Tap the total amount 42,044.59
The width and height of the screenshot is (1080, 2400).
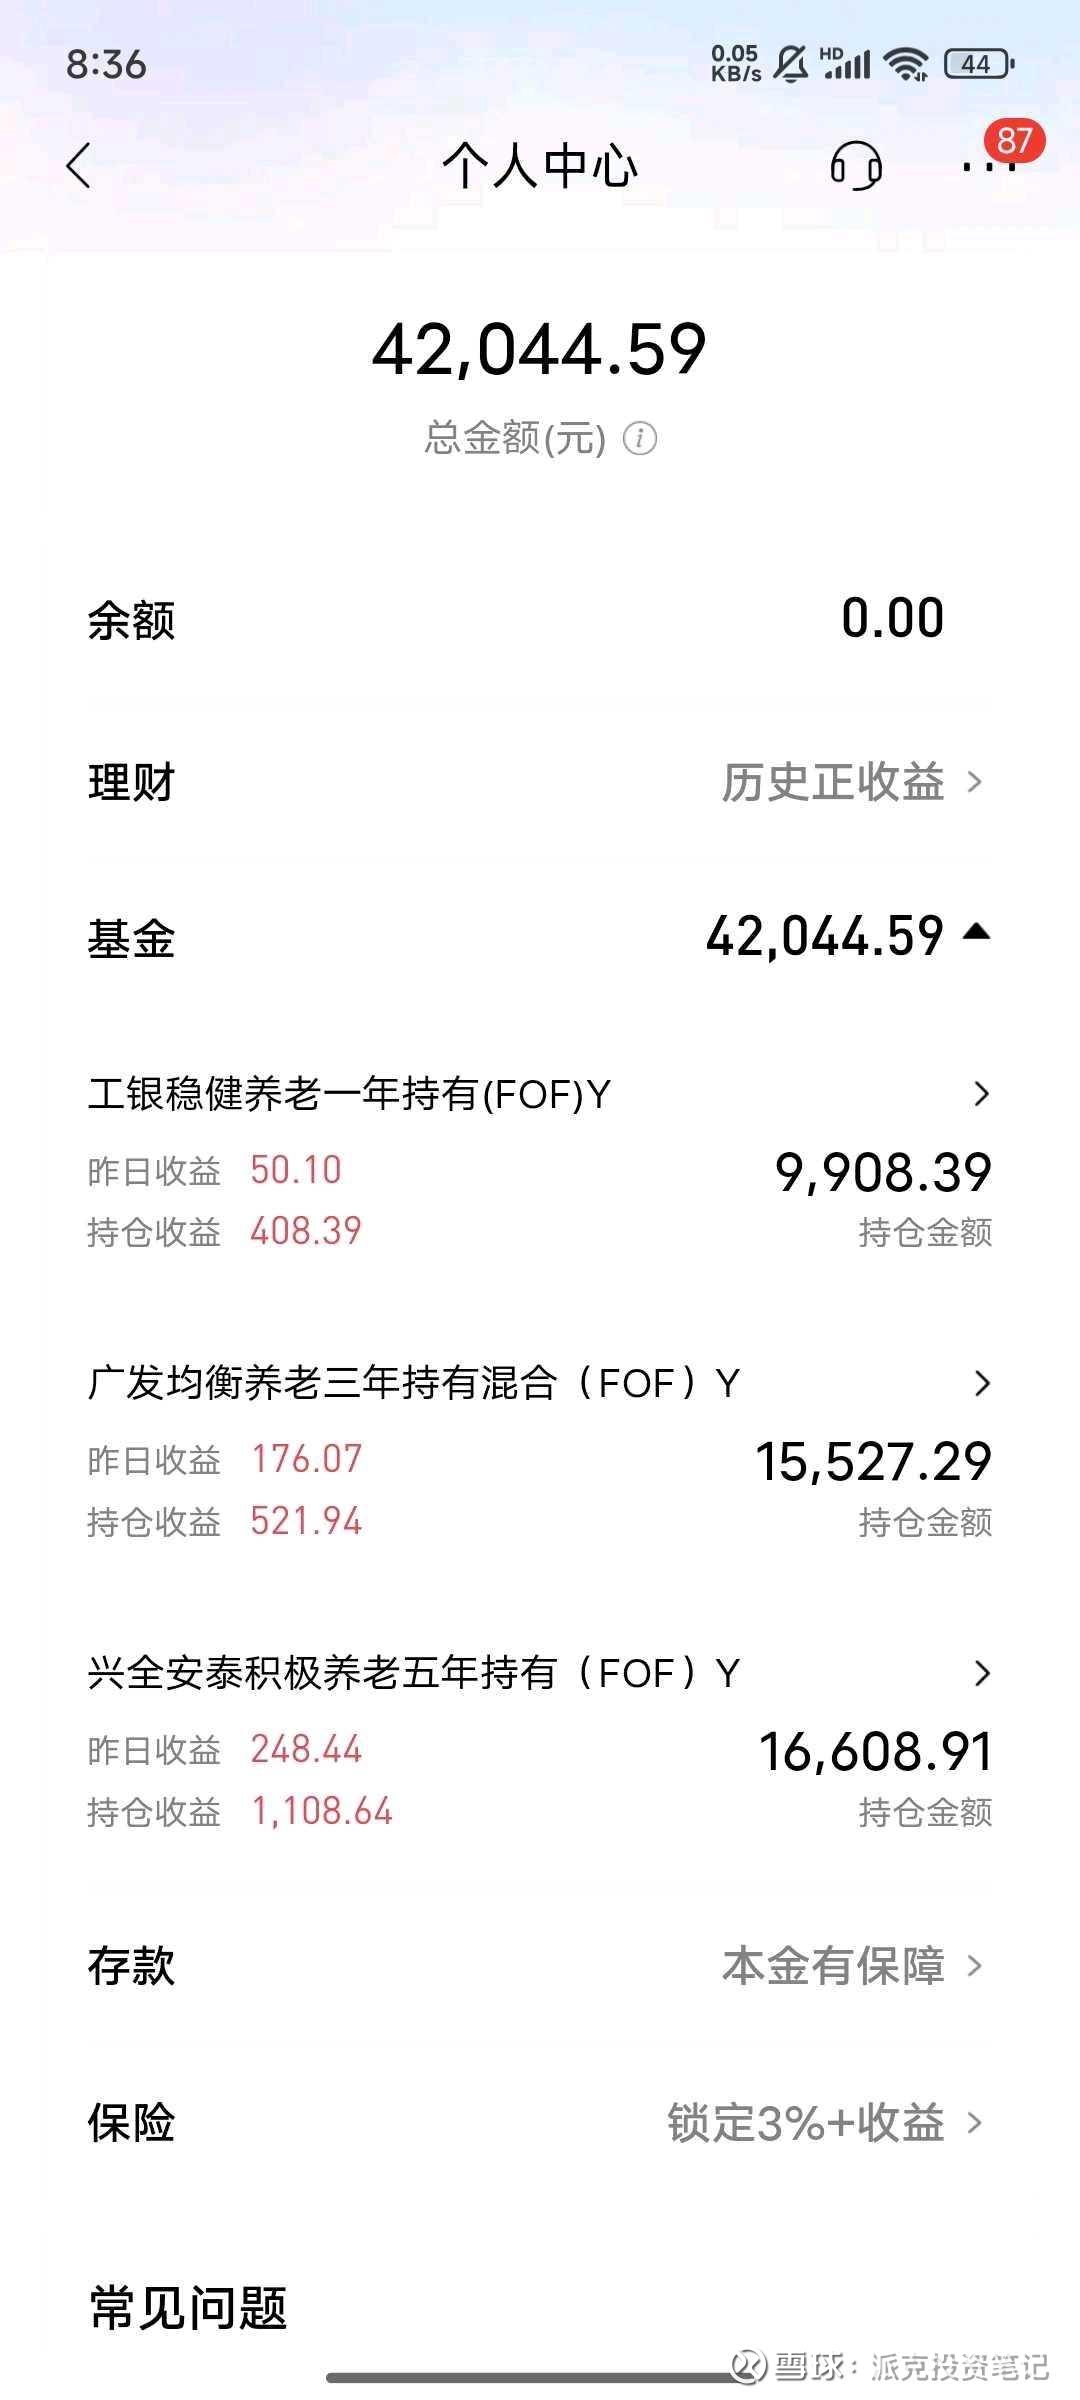click(539, 350)
